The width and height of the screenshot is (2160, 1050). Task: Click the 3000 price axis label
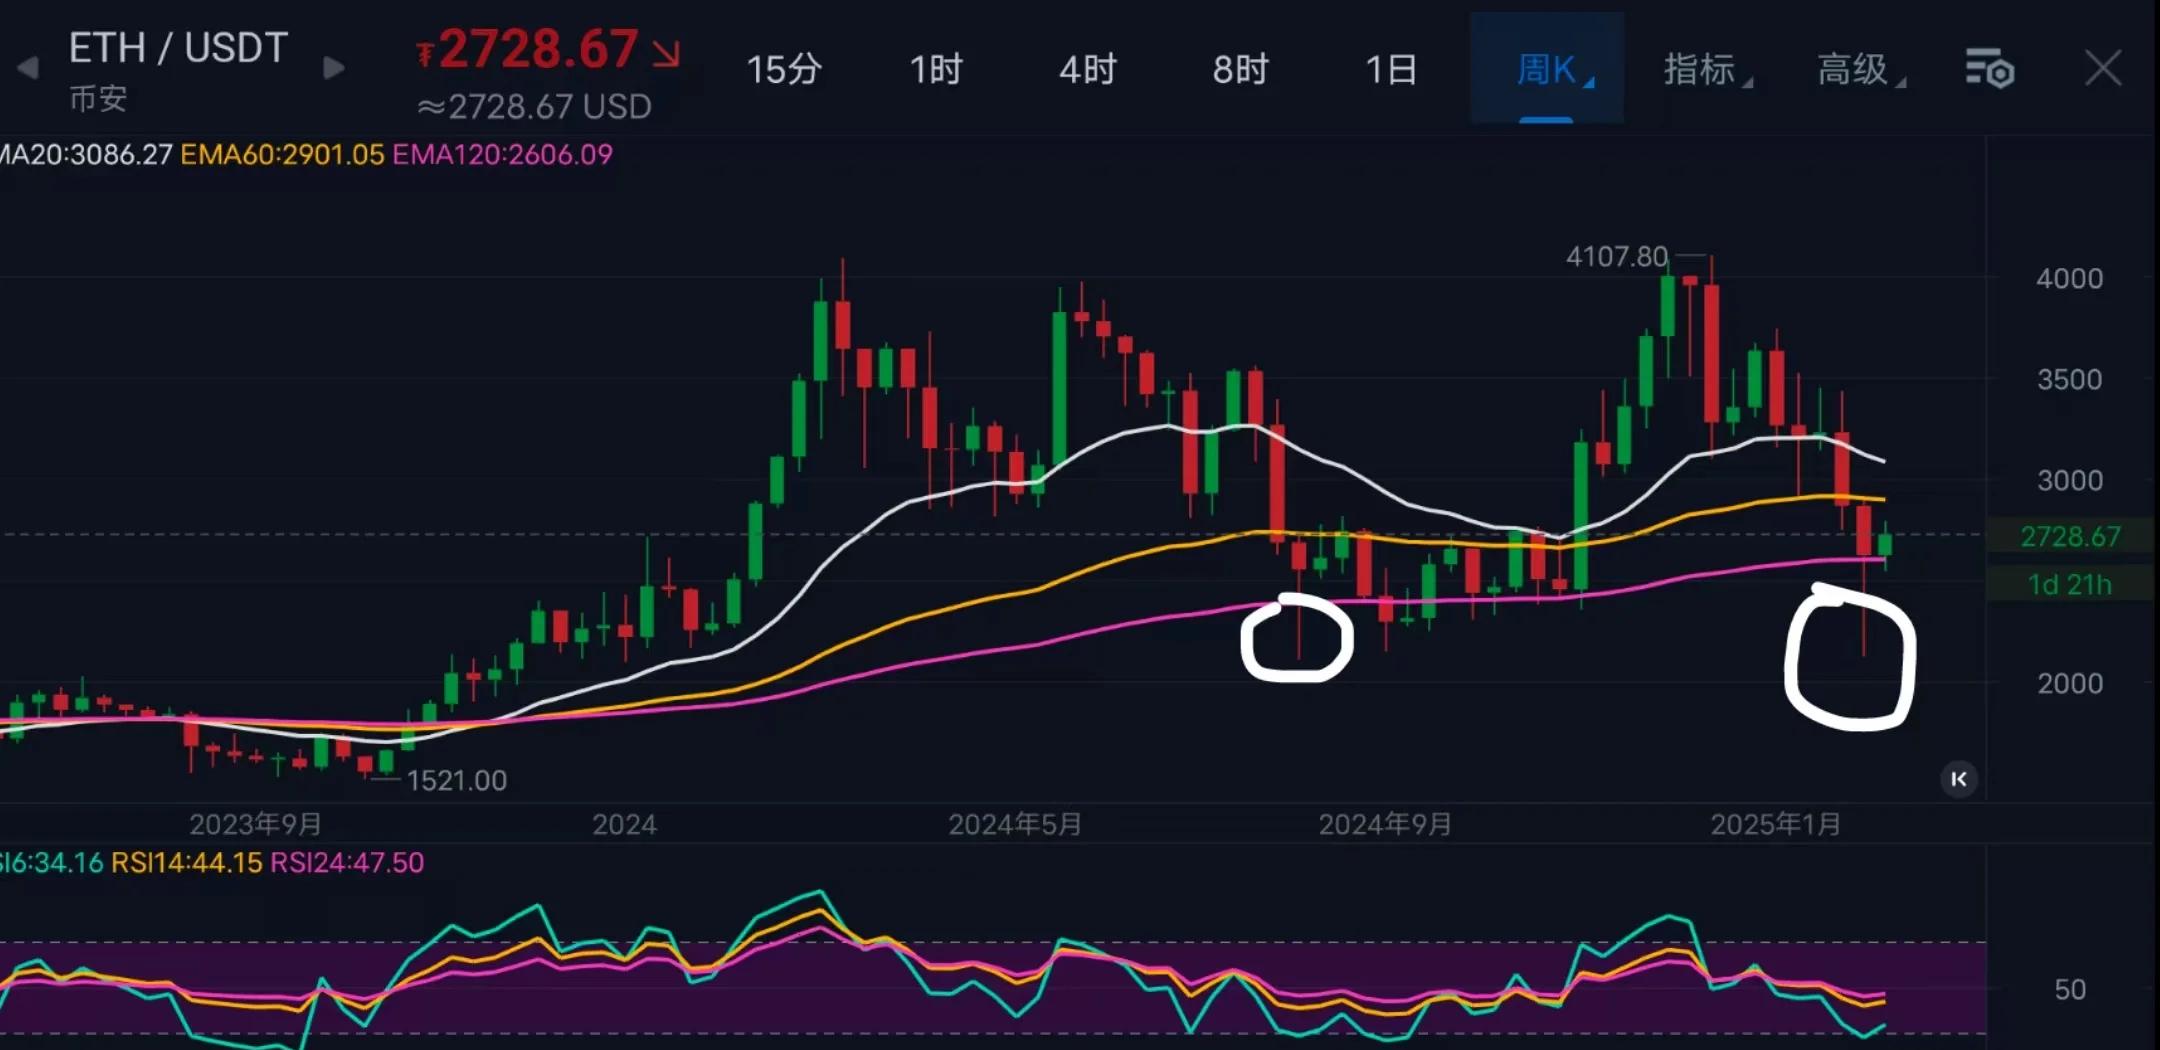[x=2069, y=480]
